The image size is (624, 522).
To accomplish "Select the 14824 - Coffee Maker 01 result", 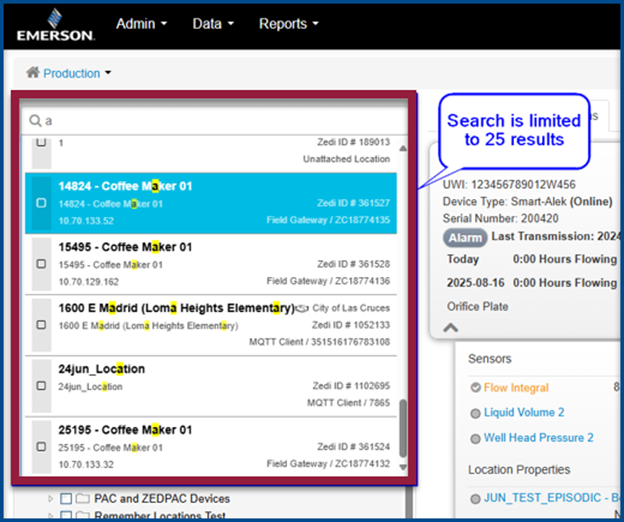I will (211, 203).
